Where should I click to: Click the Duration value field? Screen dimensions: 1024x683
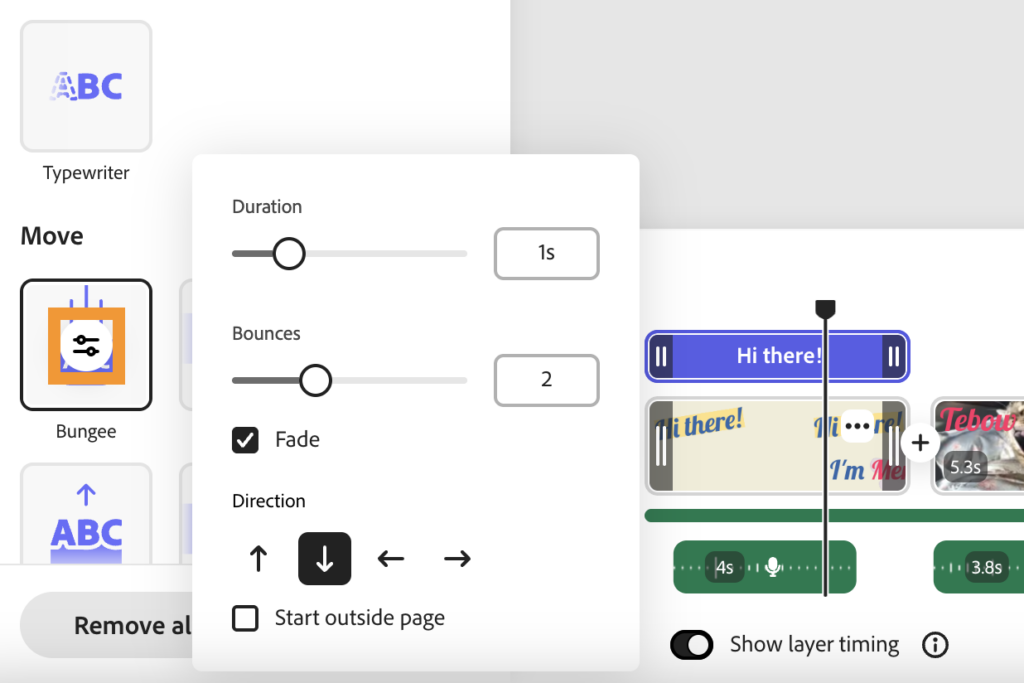pos(546,254)
